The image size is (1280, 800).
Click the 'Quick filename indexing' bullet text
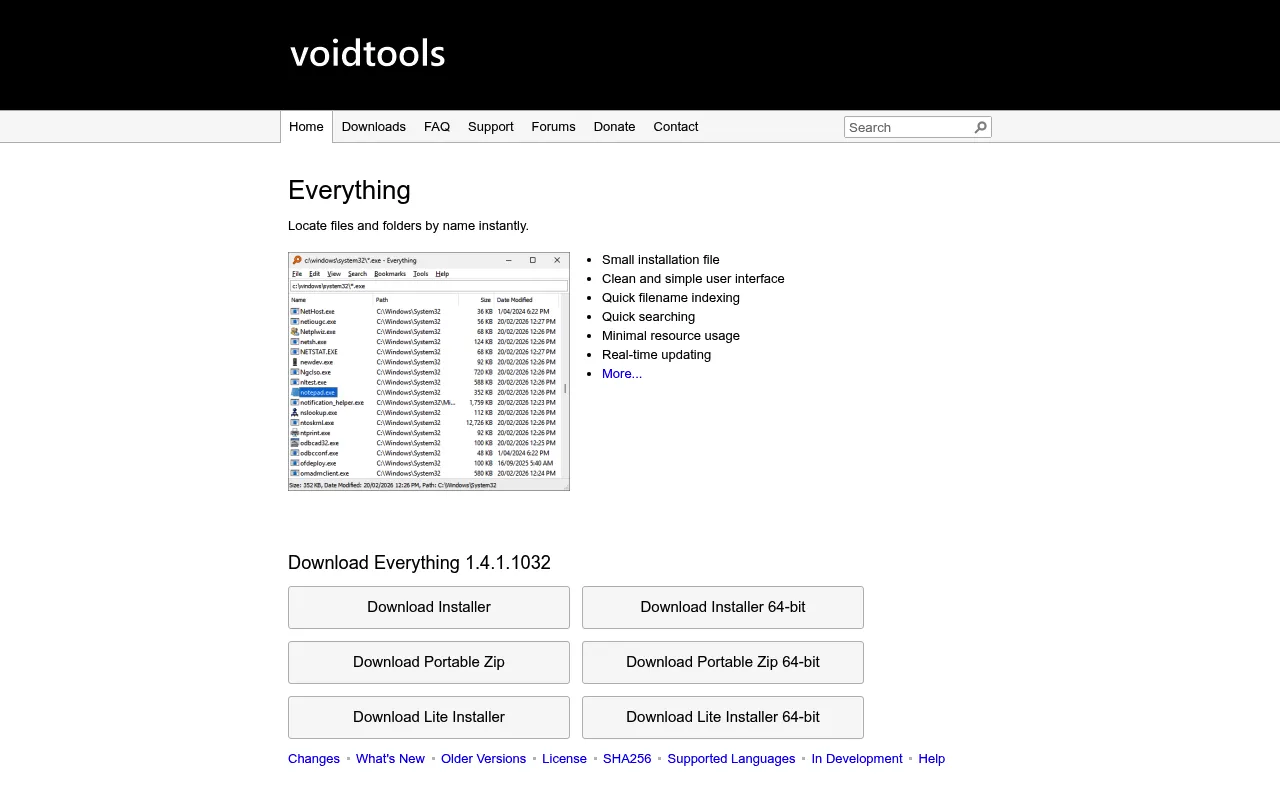tap(671, 298)
